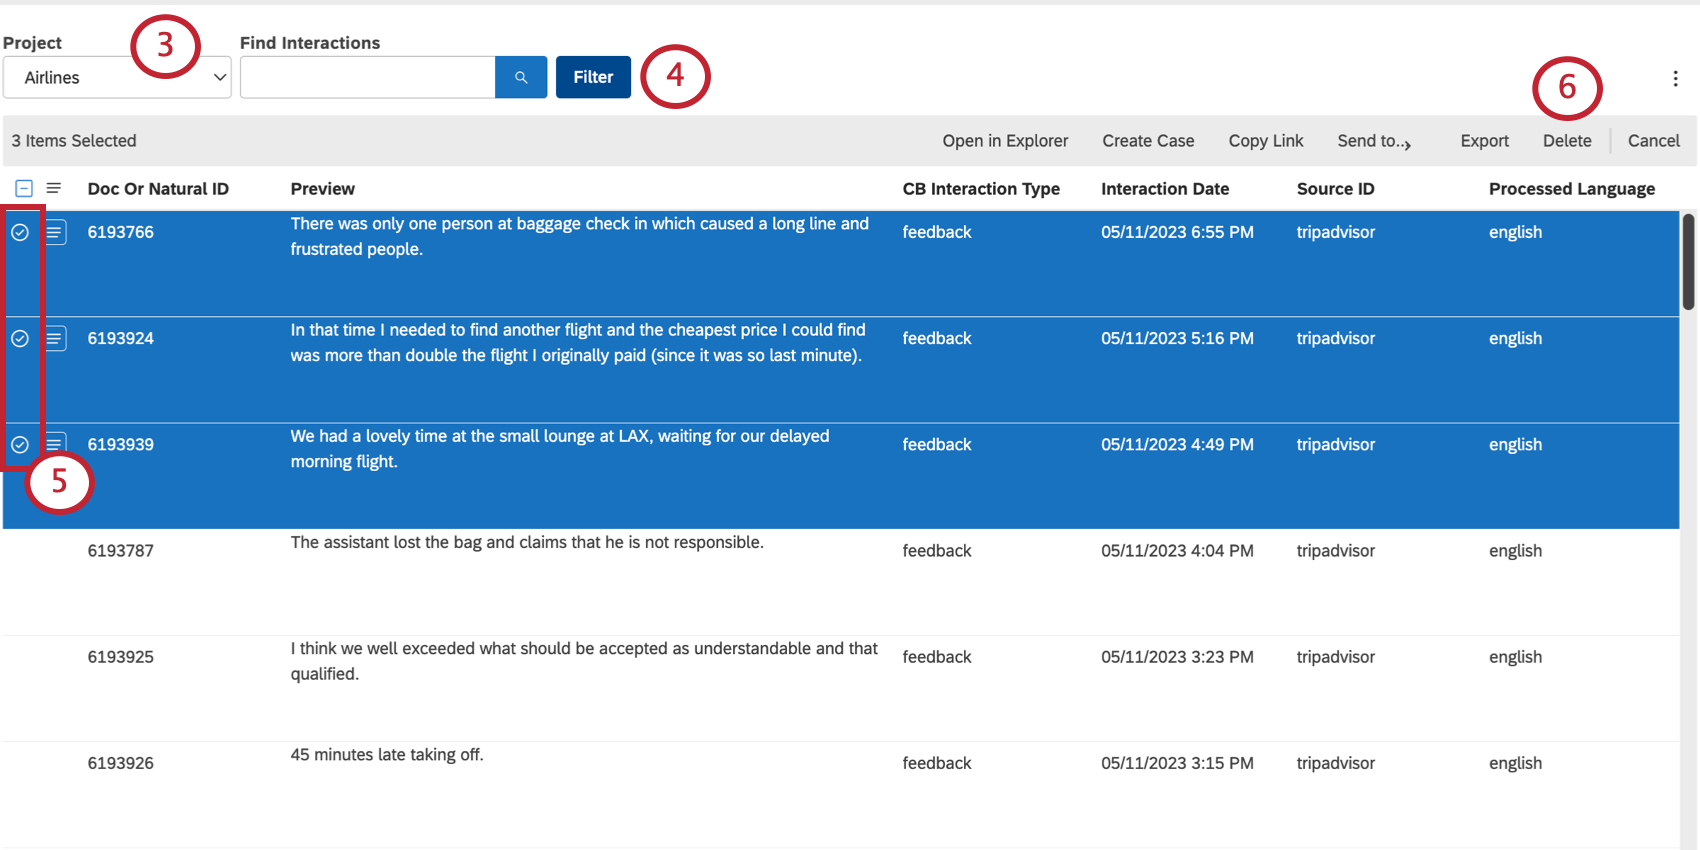Choose Open in Explorer action
This screenshot has height=850, width=1700.
[x=1004, y=141]
